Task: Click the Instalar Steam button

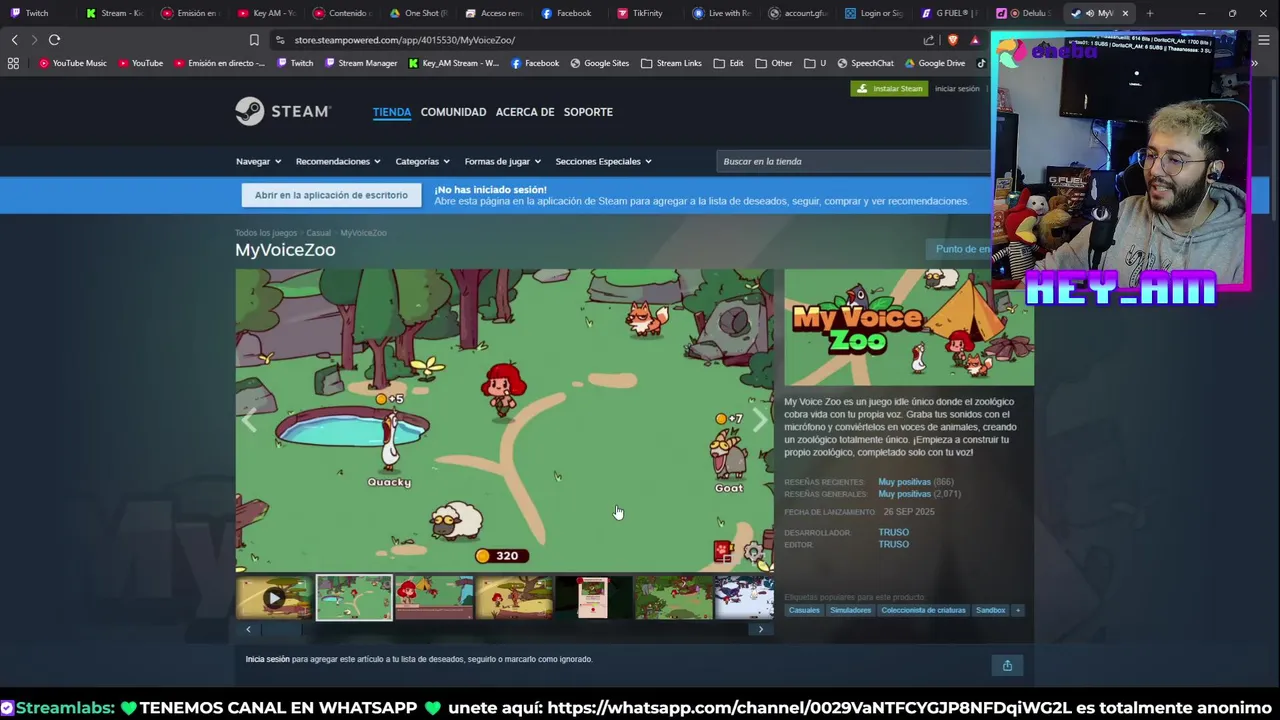Action: pyautogui.click(x=889, y=88)
